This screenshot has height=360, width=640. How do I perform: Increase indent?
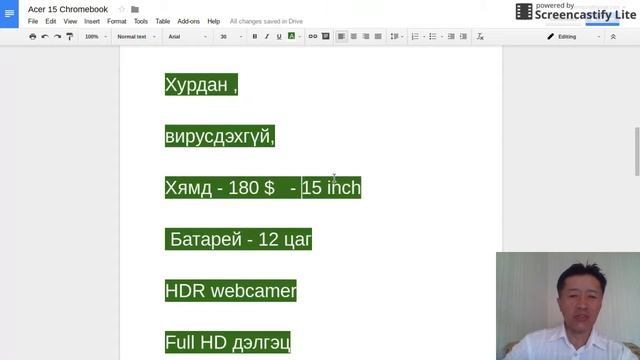click(463, 37)
